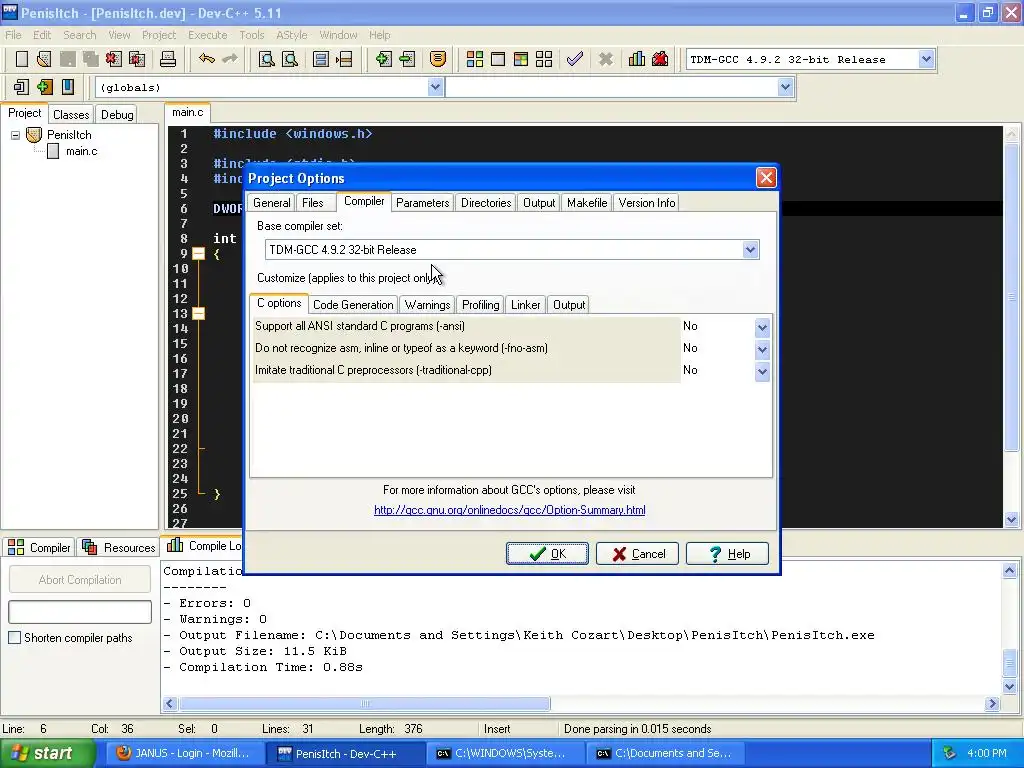
Task: Click the Print toolbar icon
Action: 168,59
